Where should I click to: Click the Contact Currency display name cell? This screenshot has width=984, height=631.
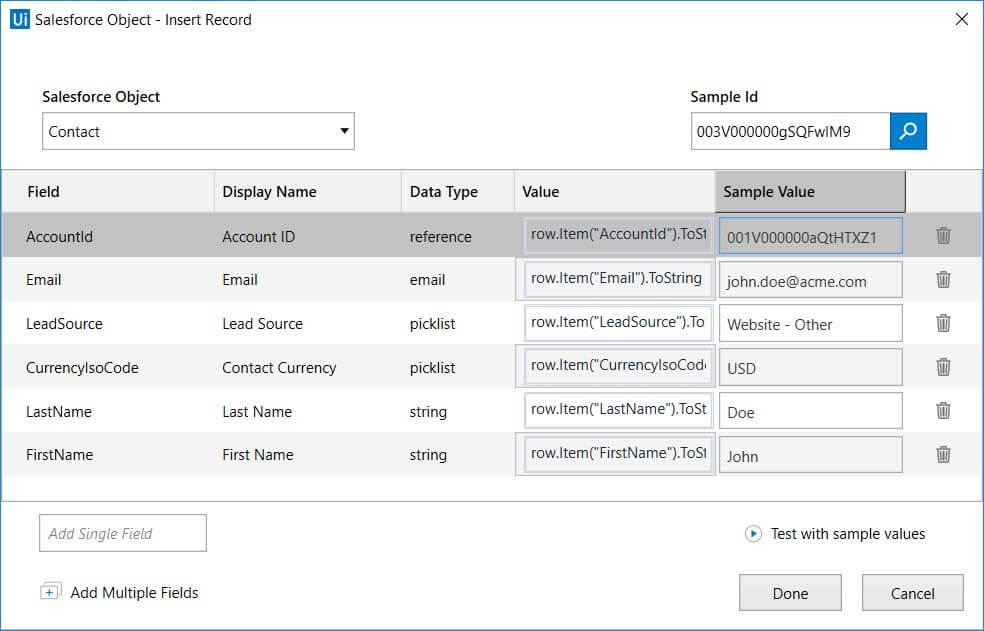[279, 368]
